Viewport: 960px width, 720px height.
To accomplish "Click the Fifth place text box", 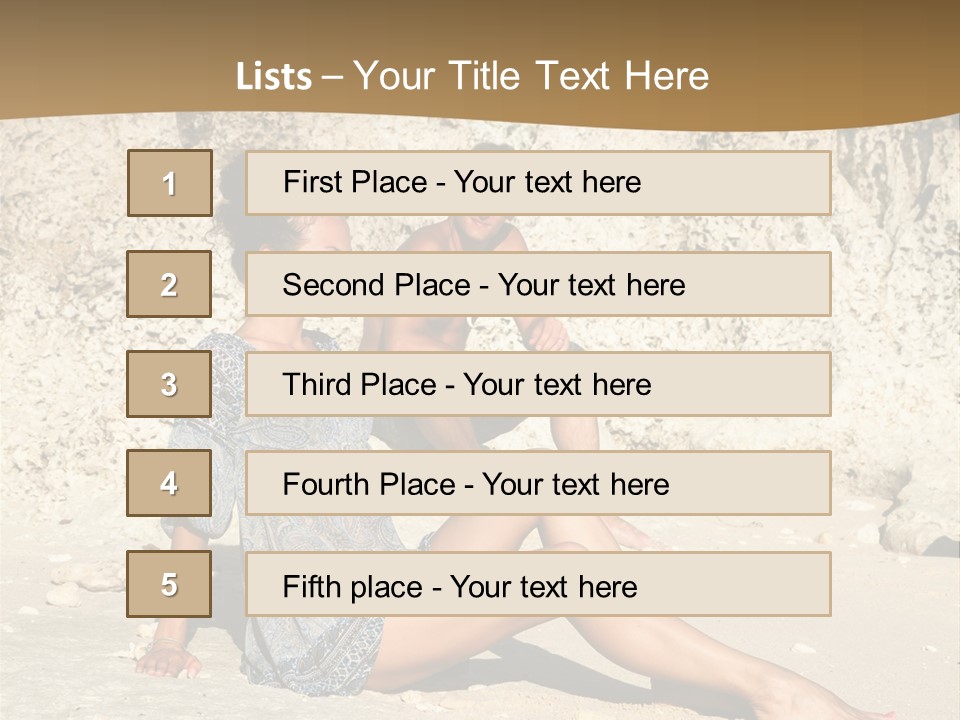I will 538,584.
